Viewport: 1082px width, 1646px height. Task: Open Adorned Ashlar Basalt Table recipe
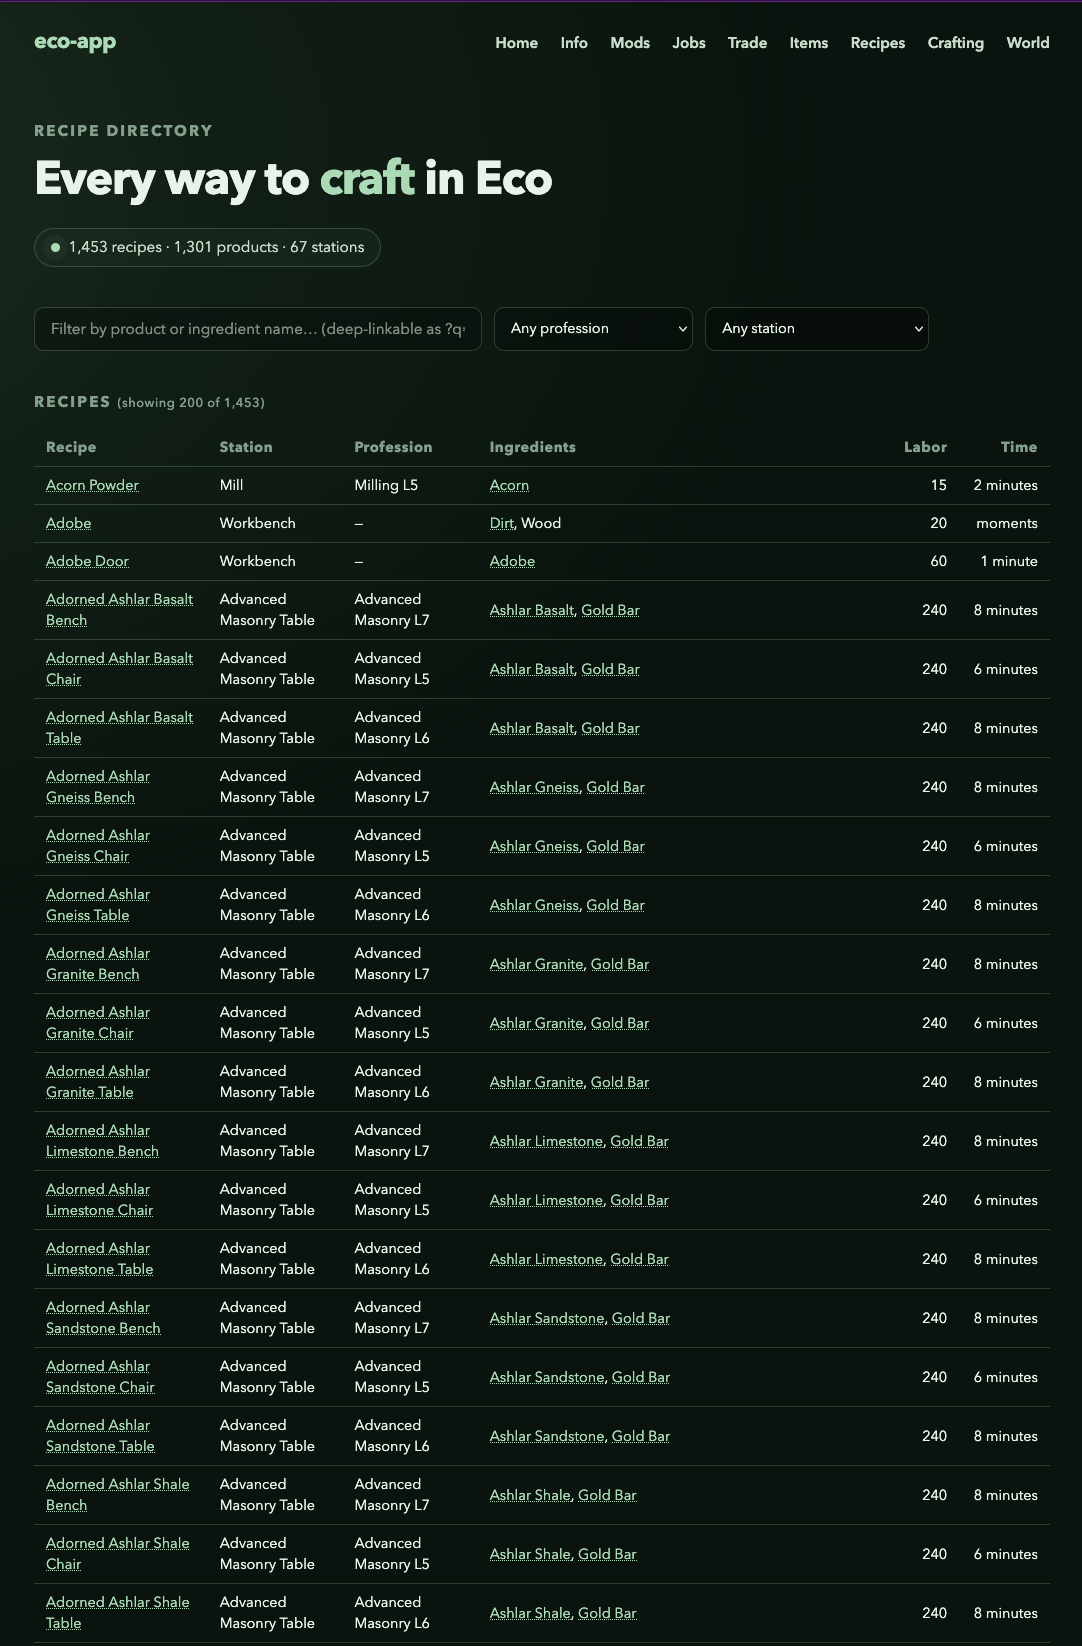point(119,728)
